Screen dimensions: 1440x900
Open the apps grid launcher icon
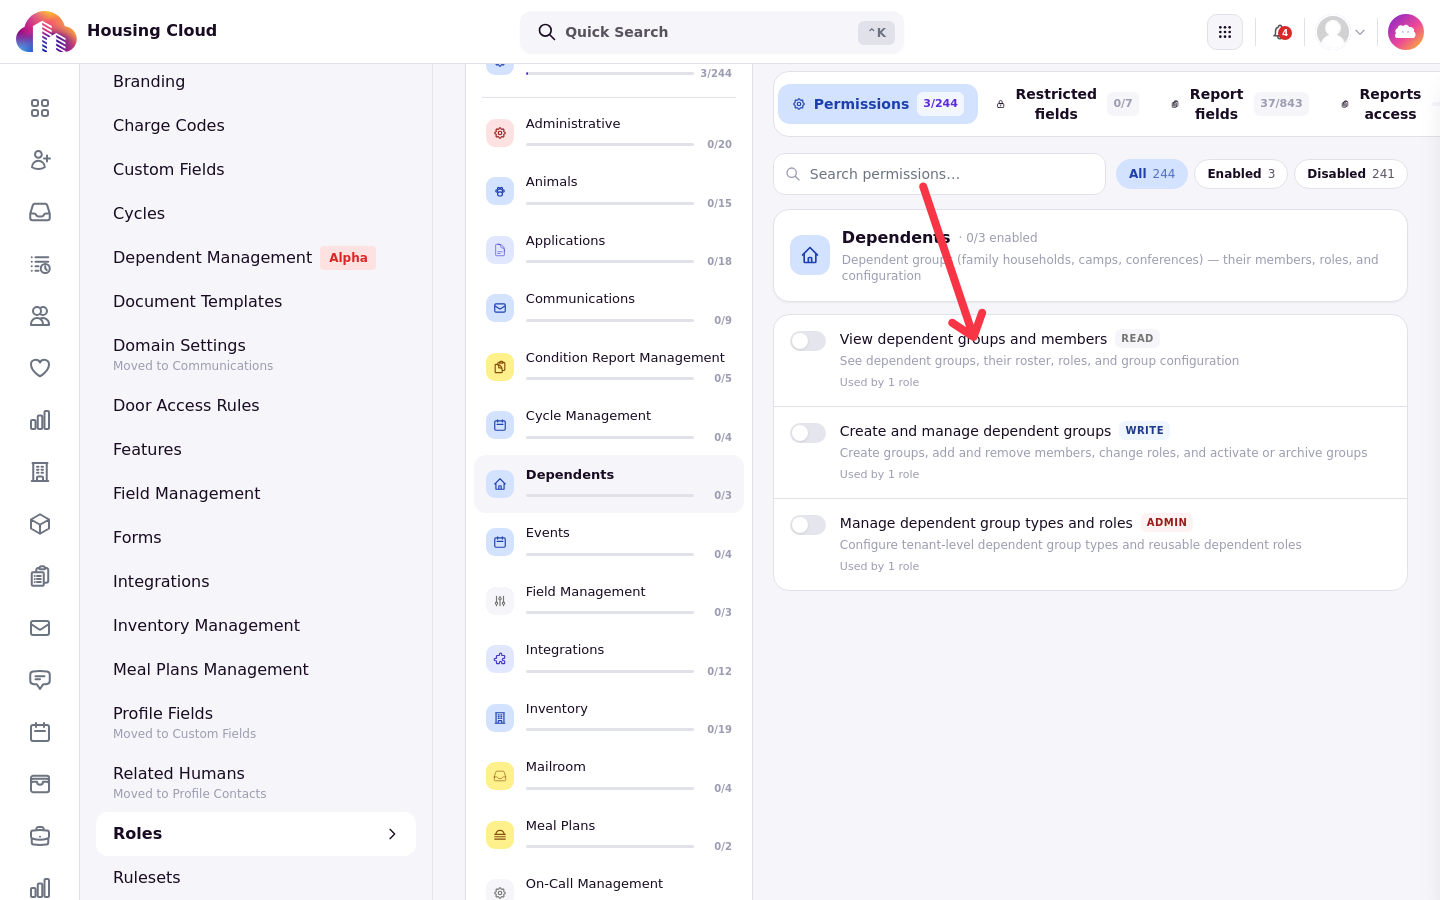tap(1225, 32)
